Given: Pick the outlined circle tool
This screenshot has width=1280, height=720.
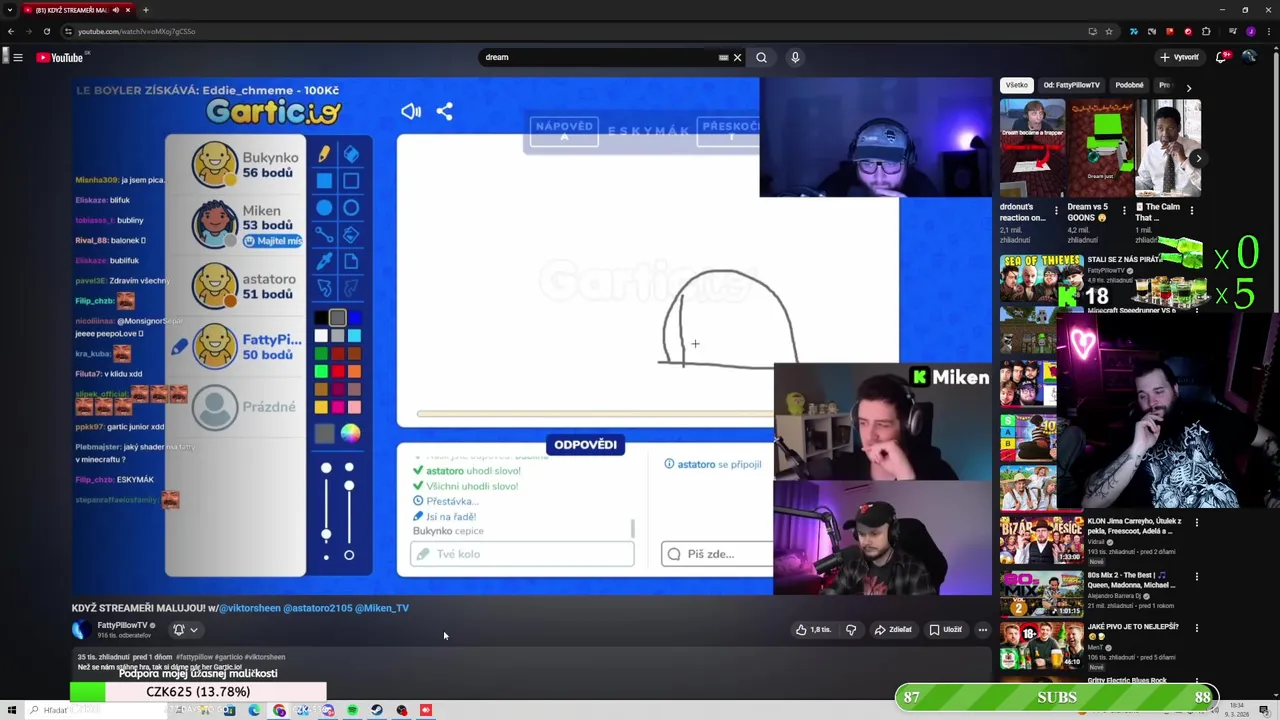Looking at the screenshot, I should (x=351, y=208).
